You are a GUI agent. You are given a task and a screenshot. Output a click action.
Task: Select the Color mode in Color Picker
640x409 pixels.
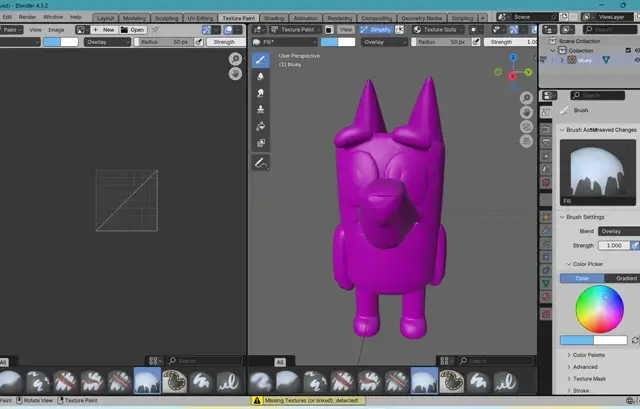pos(582,278)
